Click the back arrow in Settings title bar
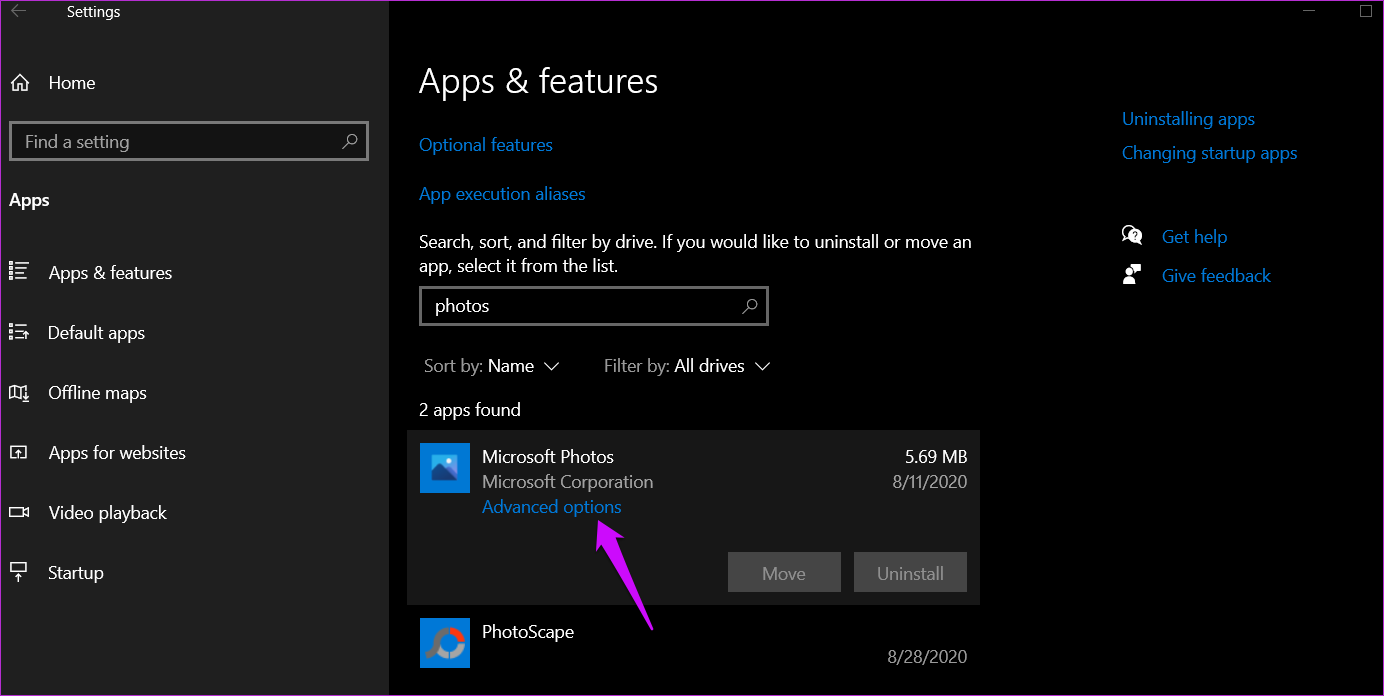This screenshot has height=696, width=1384. pyautogui.click(x=18, y=12)
